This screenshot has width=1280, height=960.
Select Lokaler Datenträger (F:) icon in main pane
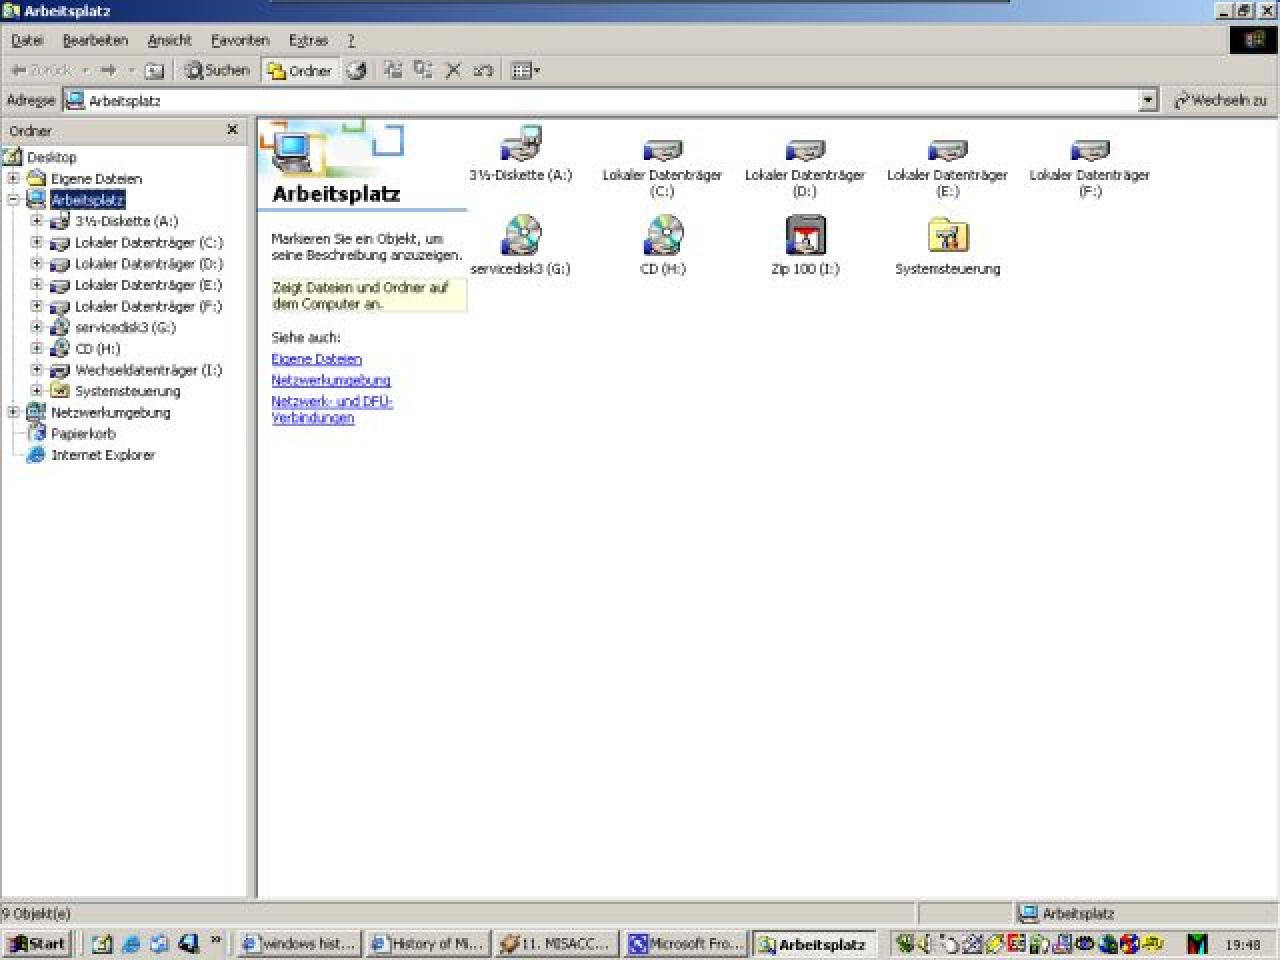click(x=1089, y=150)
